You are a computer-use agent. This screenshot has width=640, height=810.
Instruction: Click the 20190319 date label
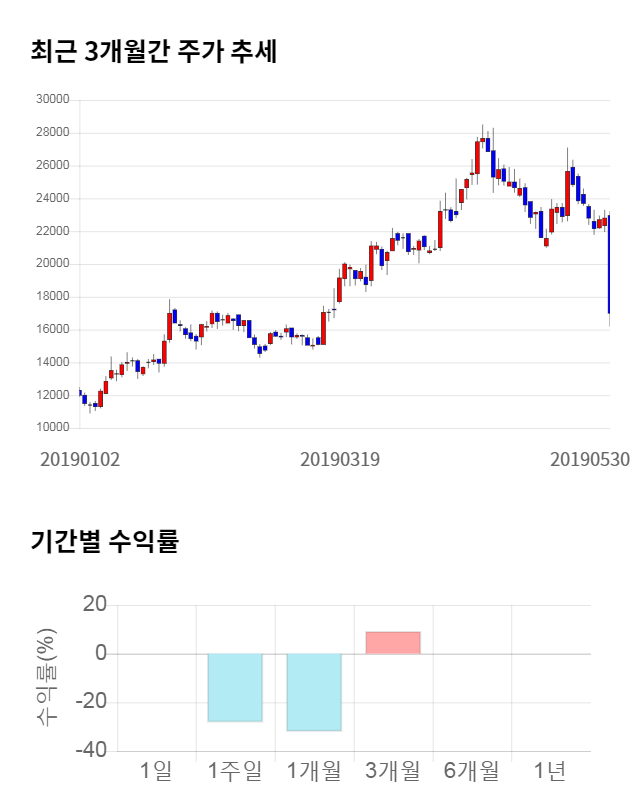click(x=341, y=459)
